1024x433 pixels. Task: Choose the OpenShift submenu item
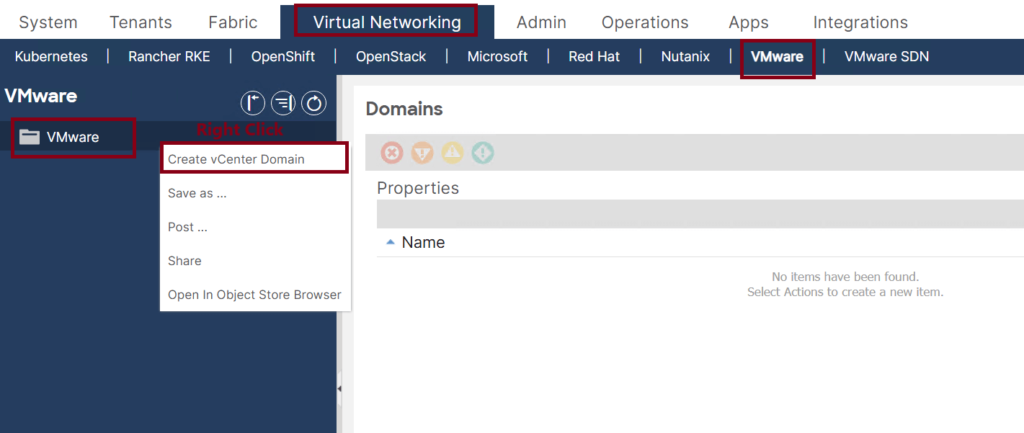283,57
